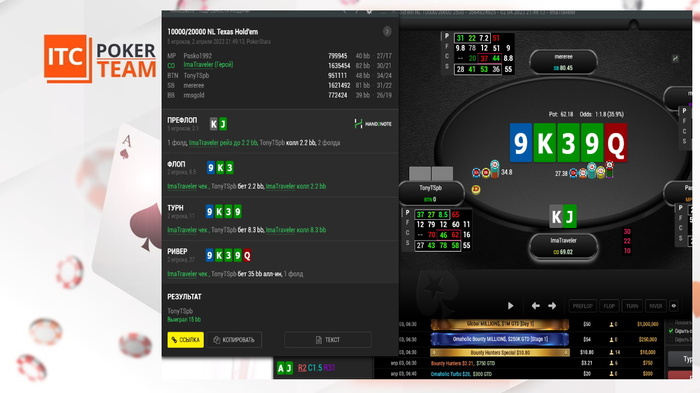Screen dimensions: 700x393
Task: Click the R2 C1.5 R31 action line
Action: point(316,368)
